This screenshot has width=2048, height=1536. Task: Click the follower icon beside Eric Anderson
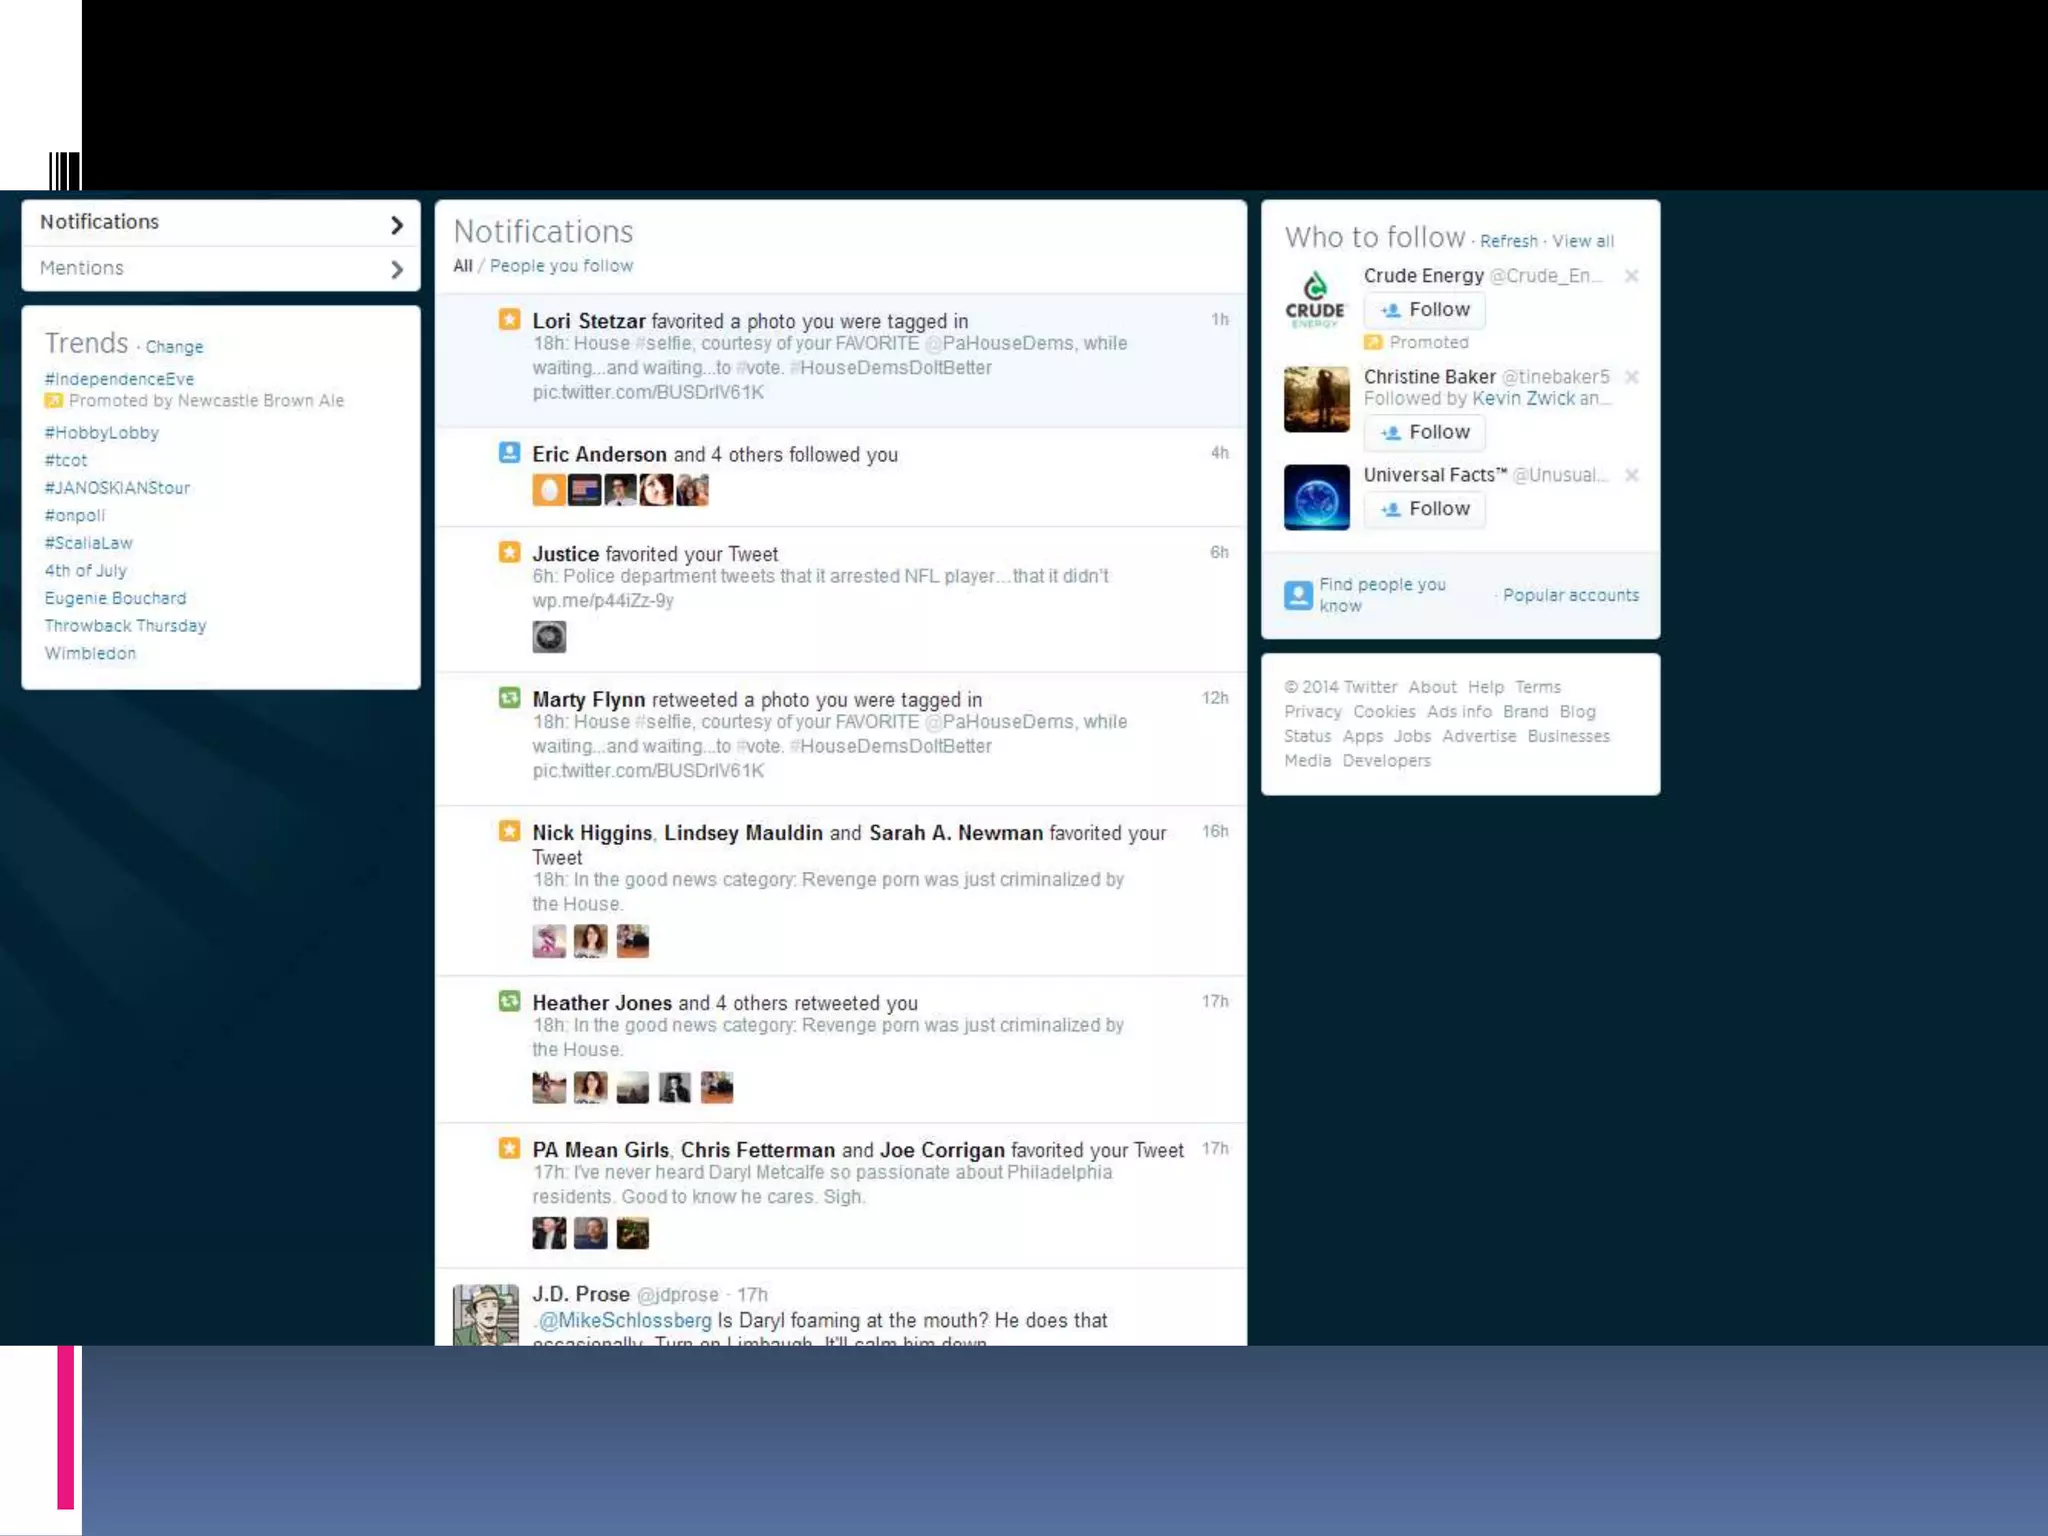pos(509,452)
